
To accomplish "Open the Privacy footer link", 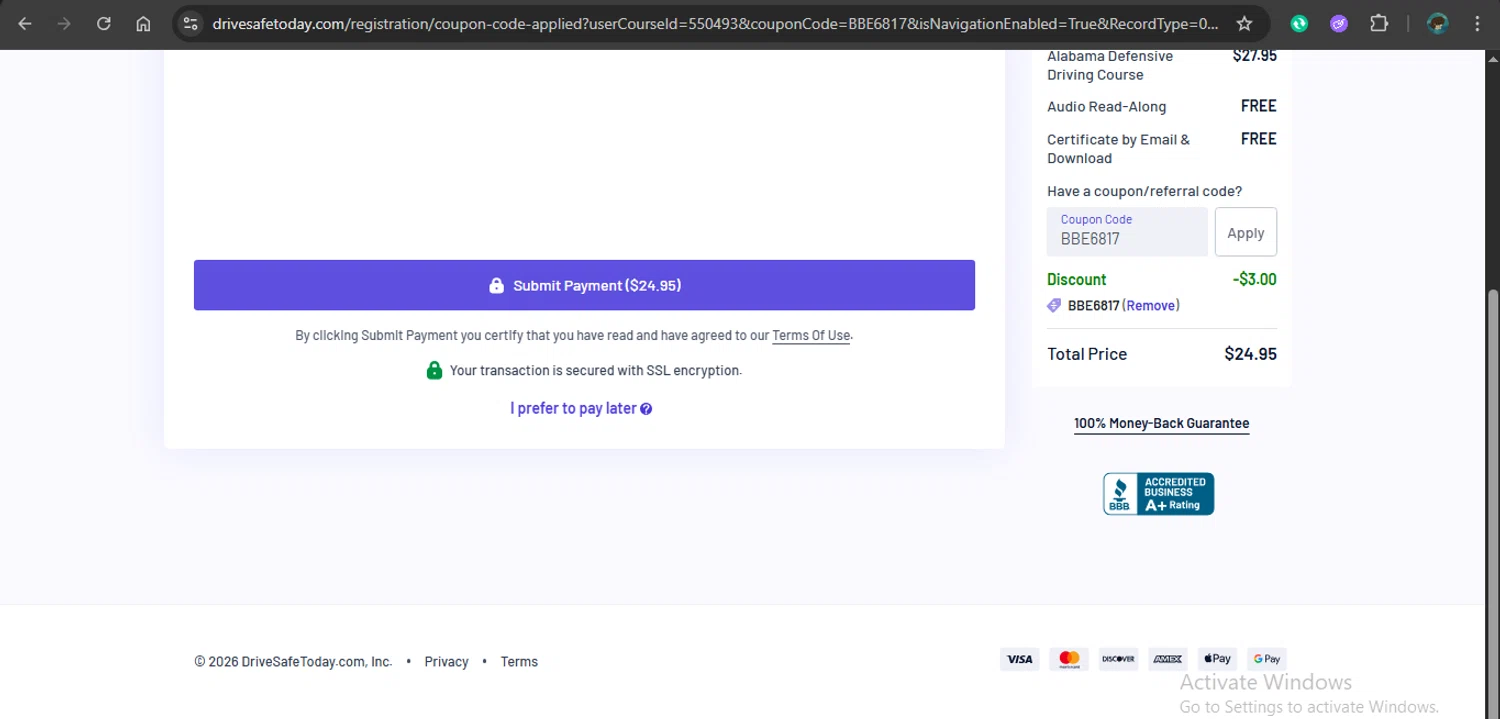I will 446,662.
